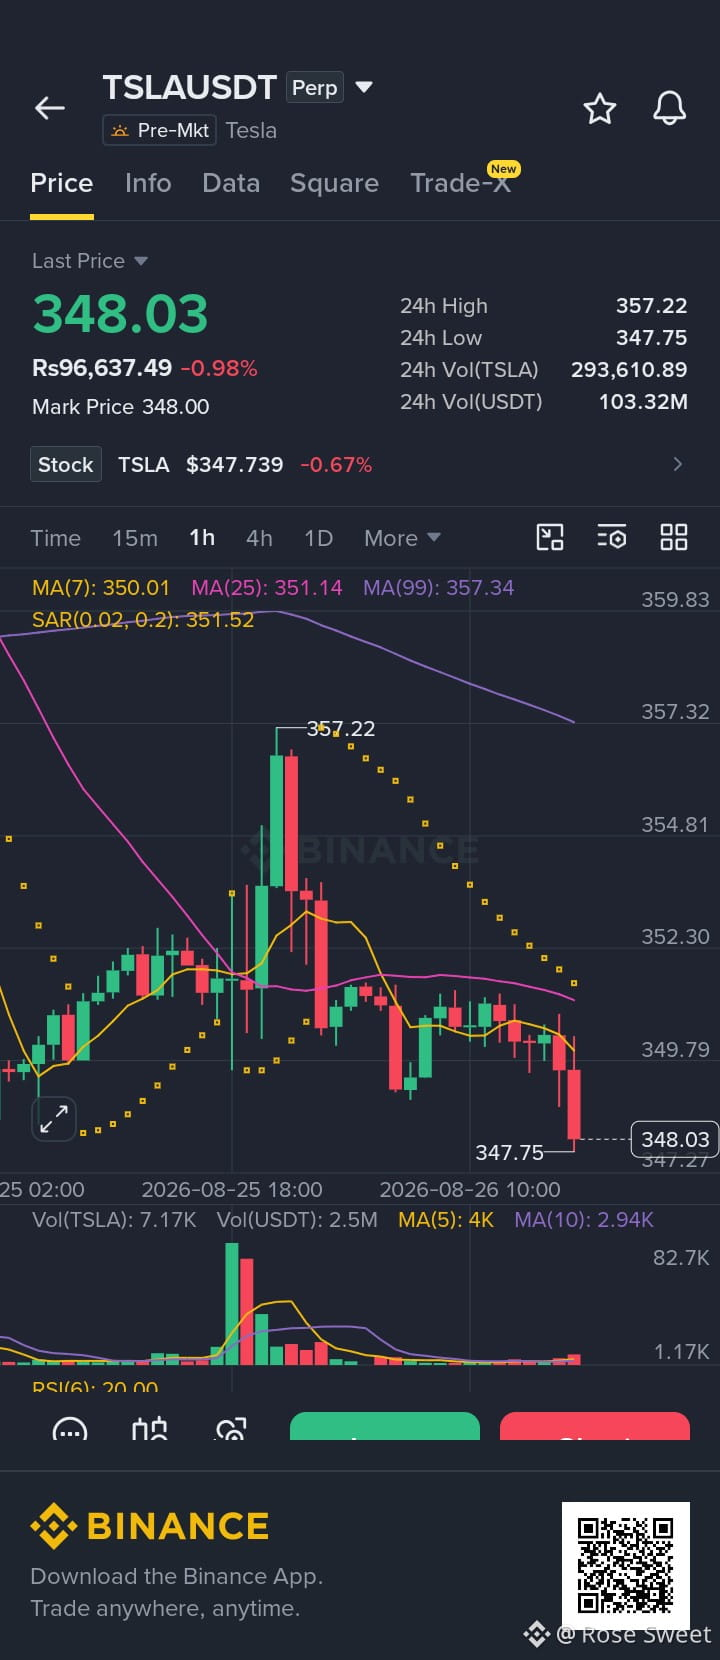This screenshot has width=720, height=1660.
Task: Tap the Mark Price 348.00 text
Action: [121, 406]
